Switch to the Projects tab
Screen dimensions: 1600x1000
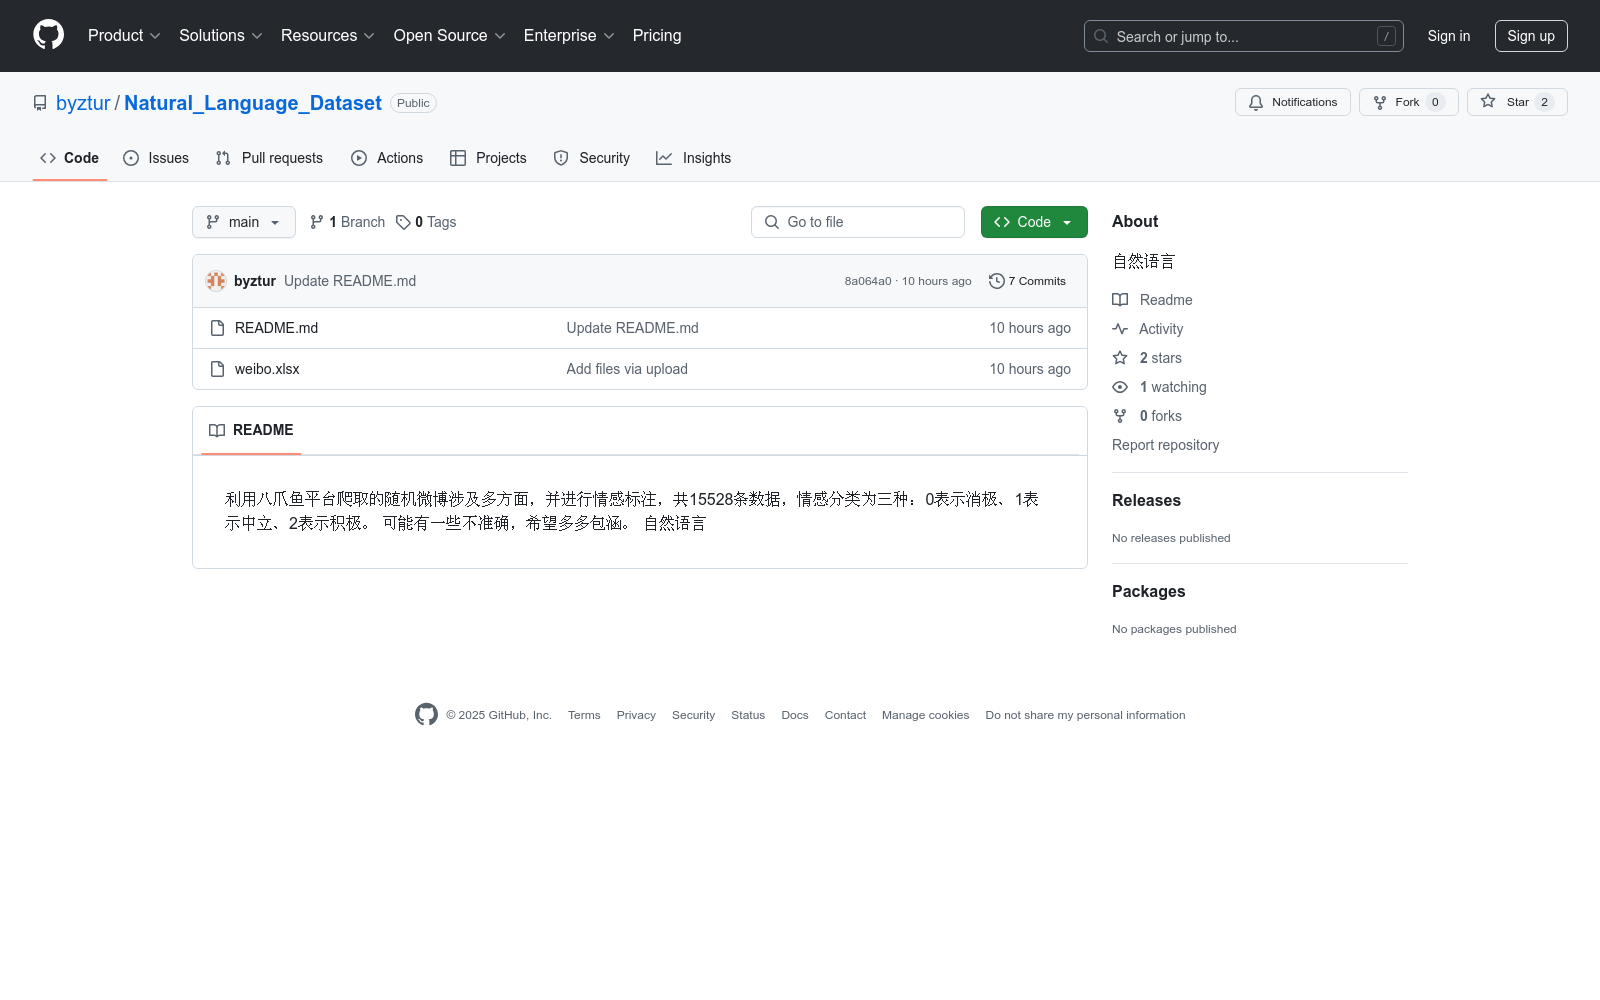[x=488, y=158]
